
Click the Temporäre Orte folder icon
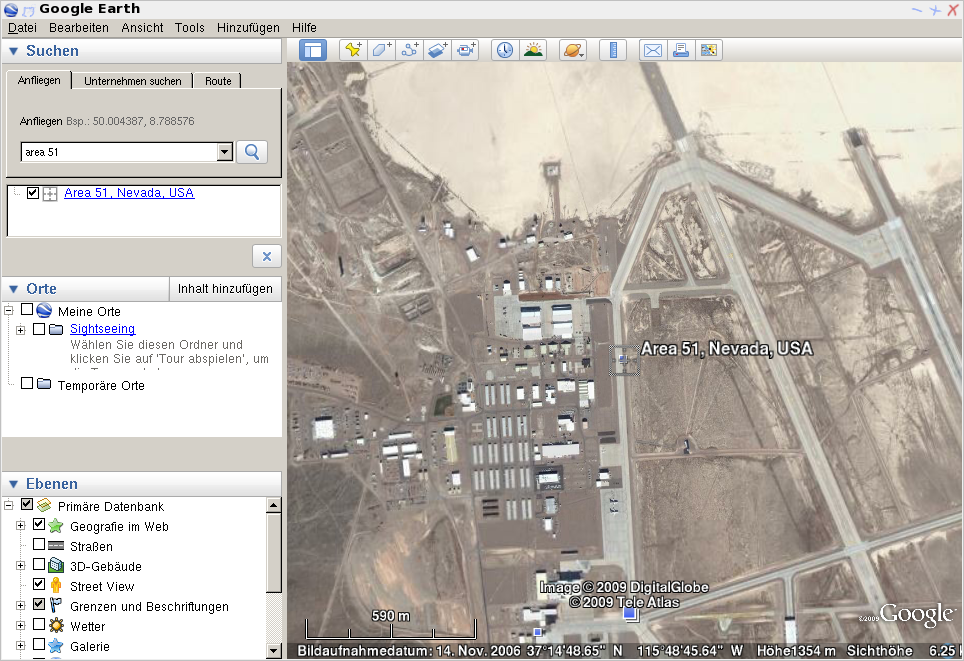click(x=44, y=384)
